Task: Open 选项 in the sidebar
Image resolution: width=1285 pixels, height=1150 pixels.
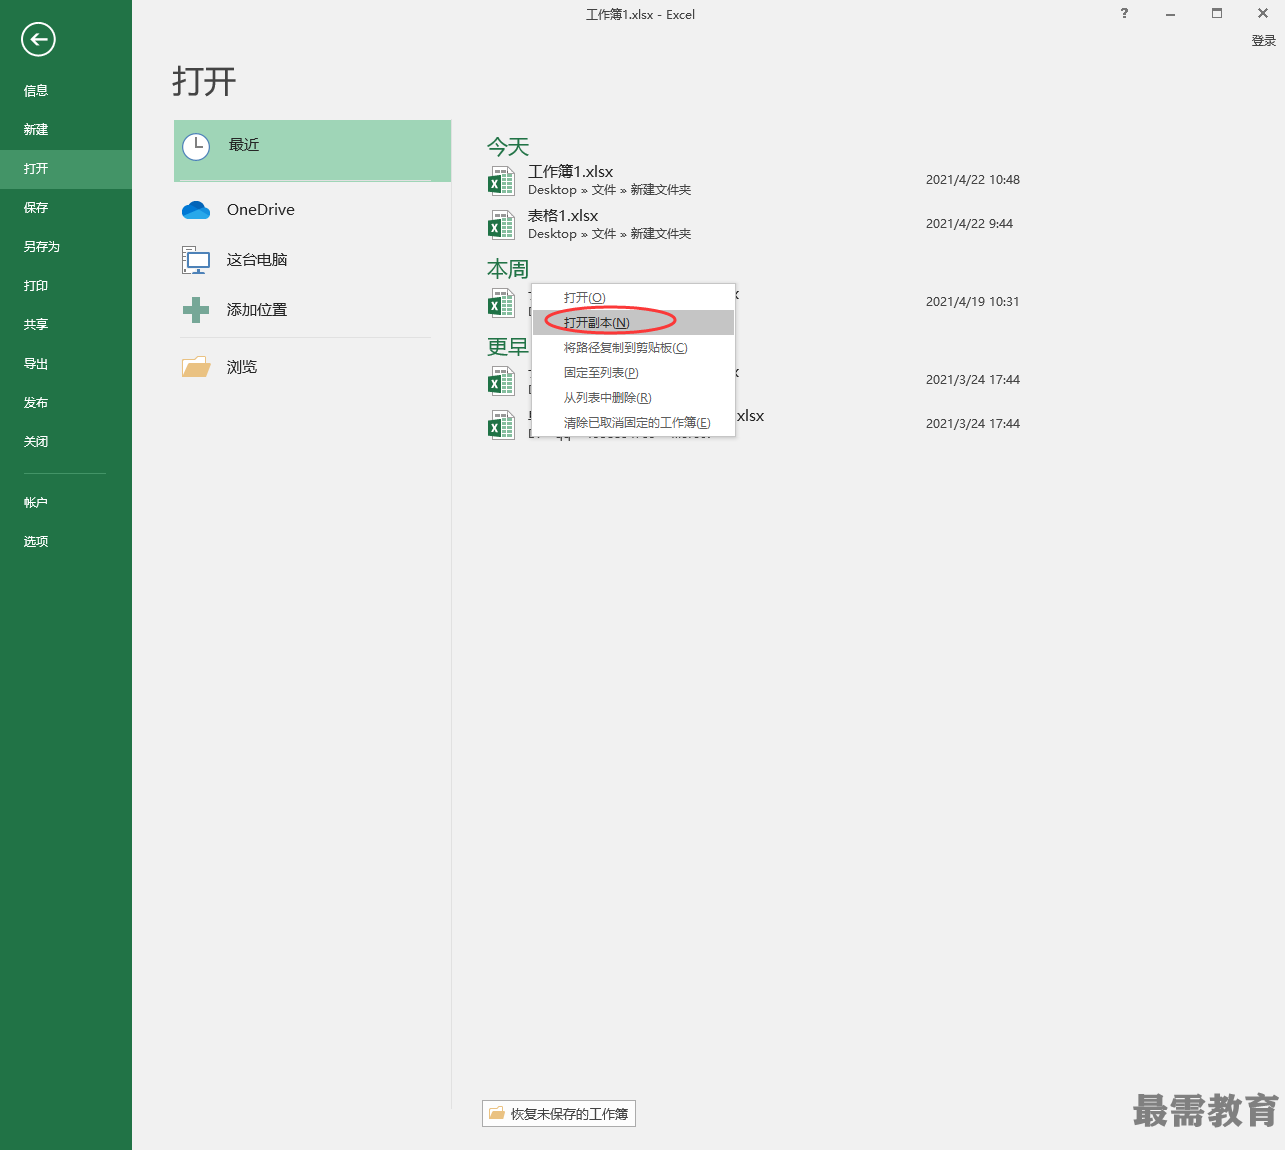Action: point(66,542)
